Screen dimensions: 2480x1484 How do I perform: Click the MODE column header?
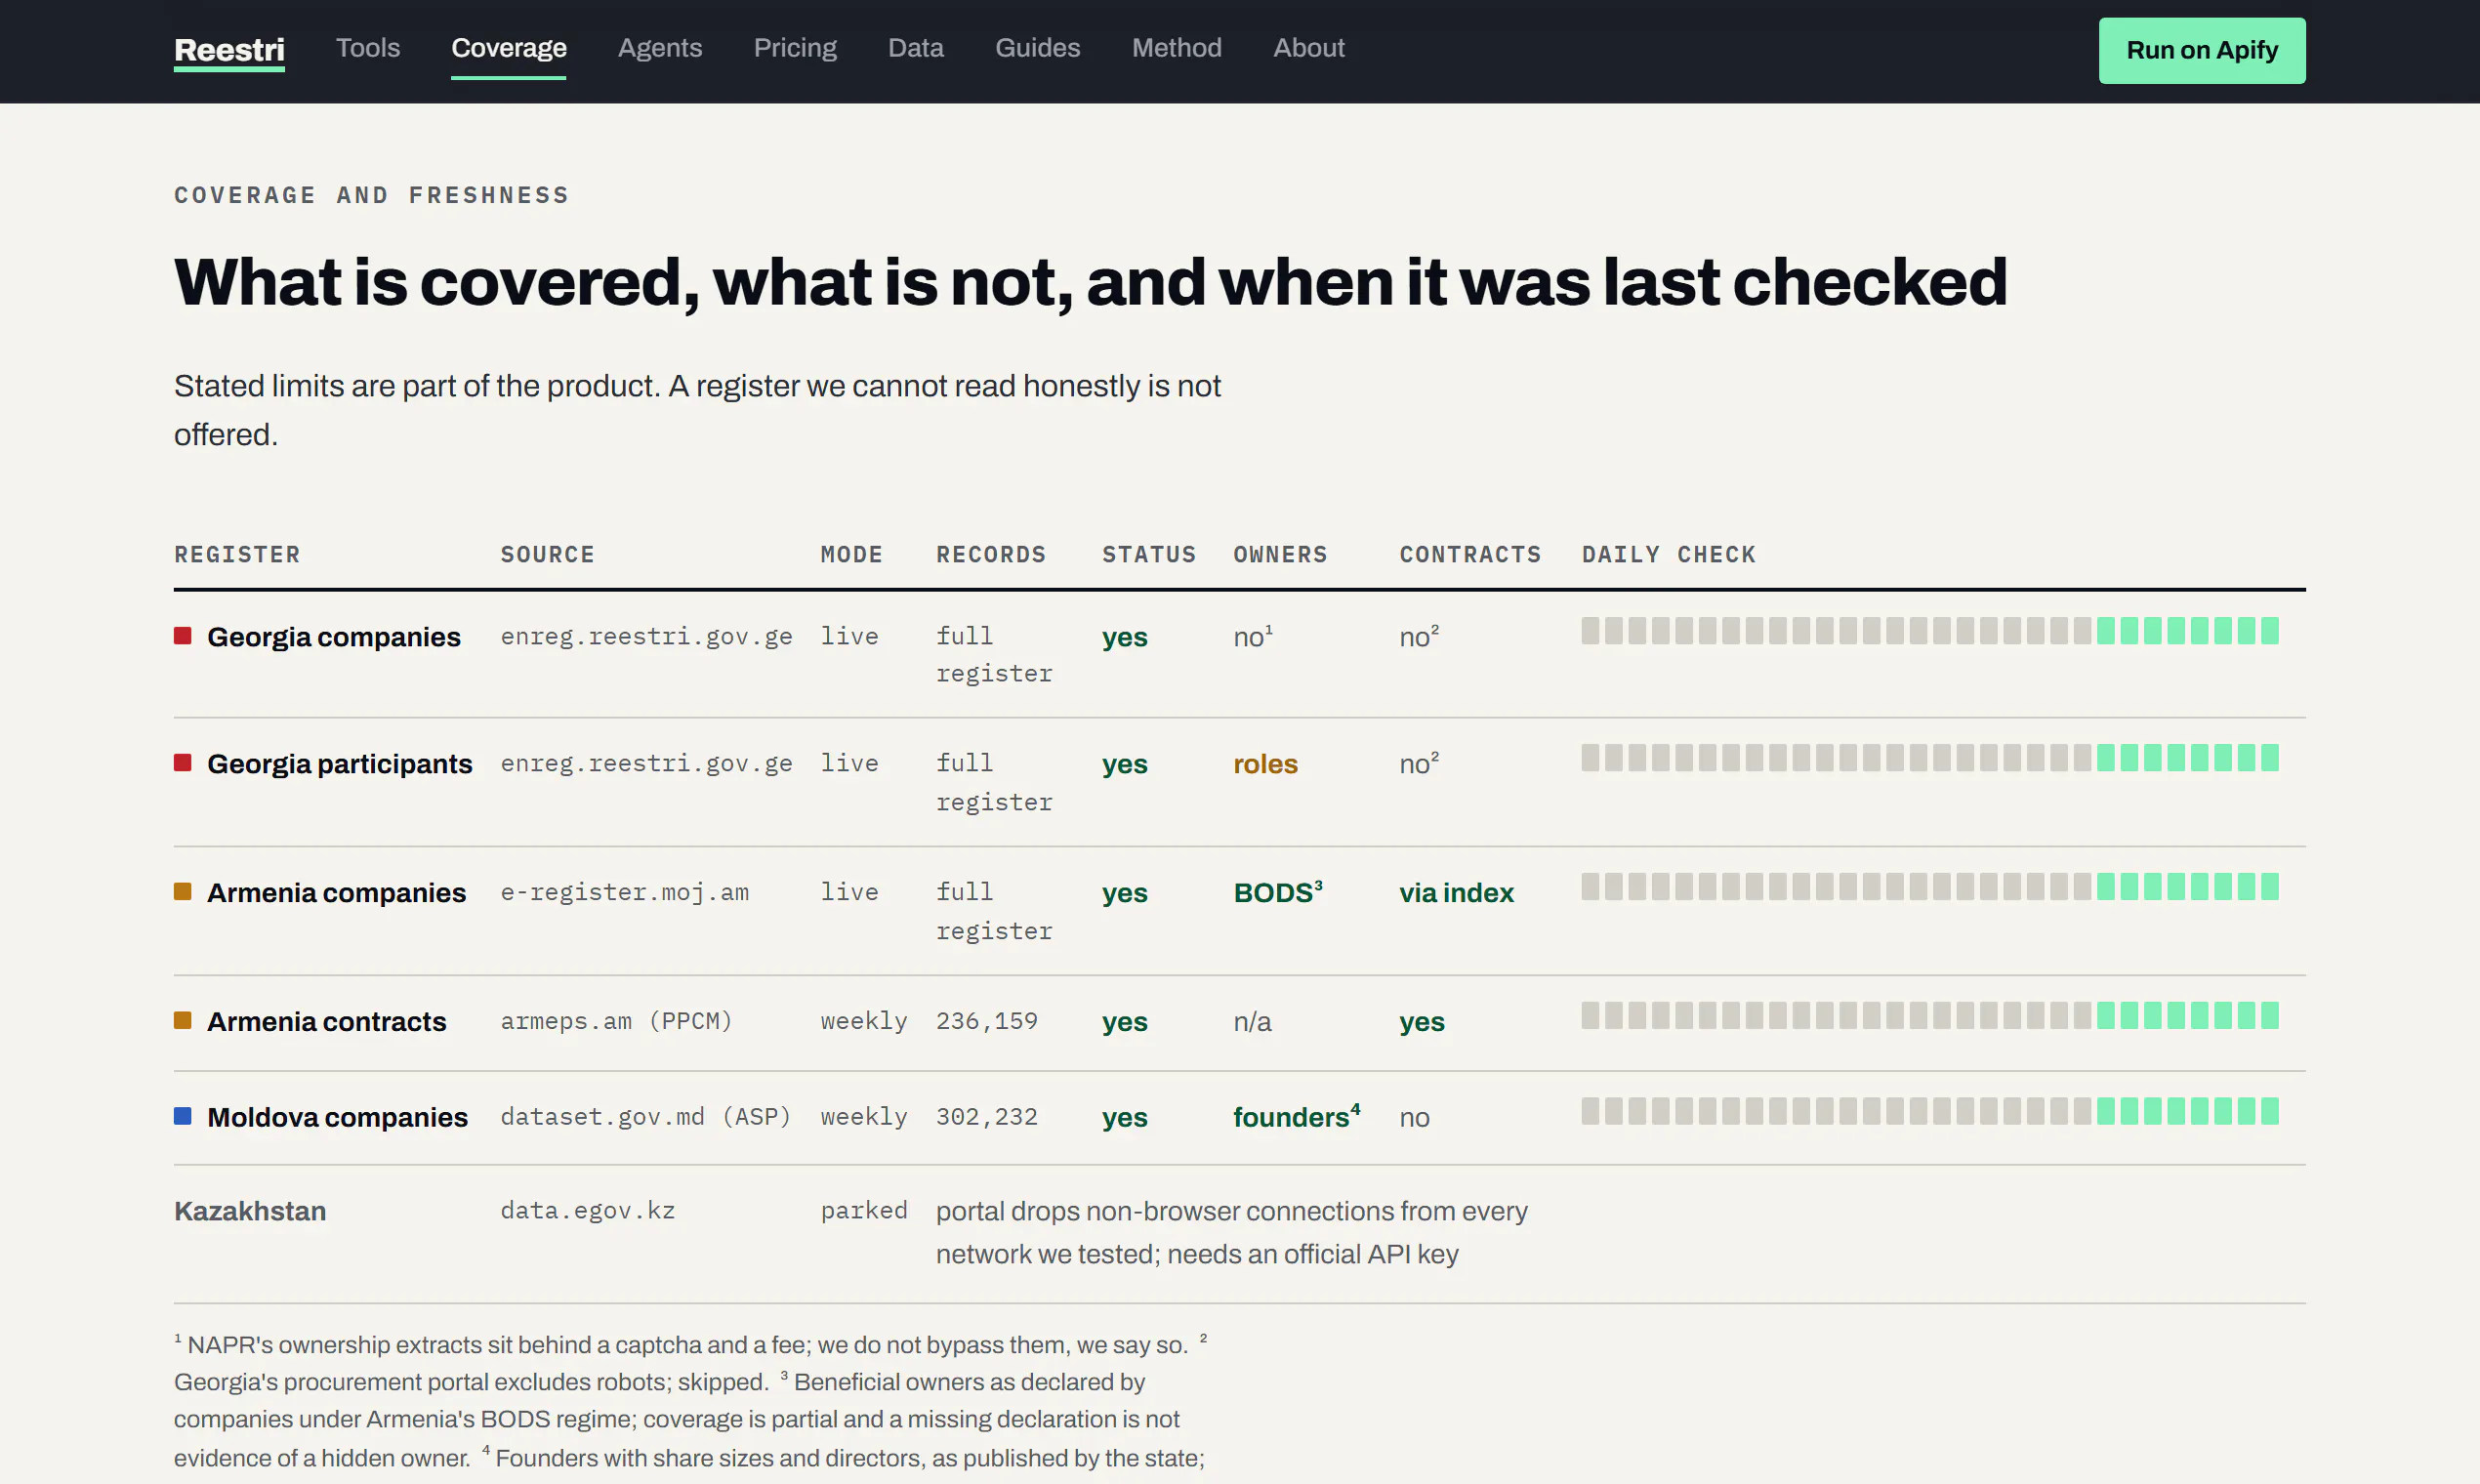coord(852,554)
